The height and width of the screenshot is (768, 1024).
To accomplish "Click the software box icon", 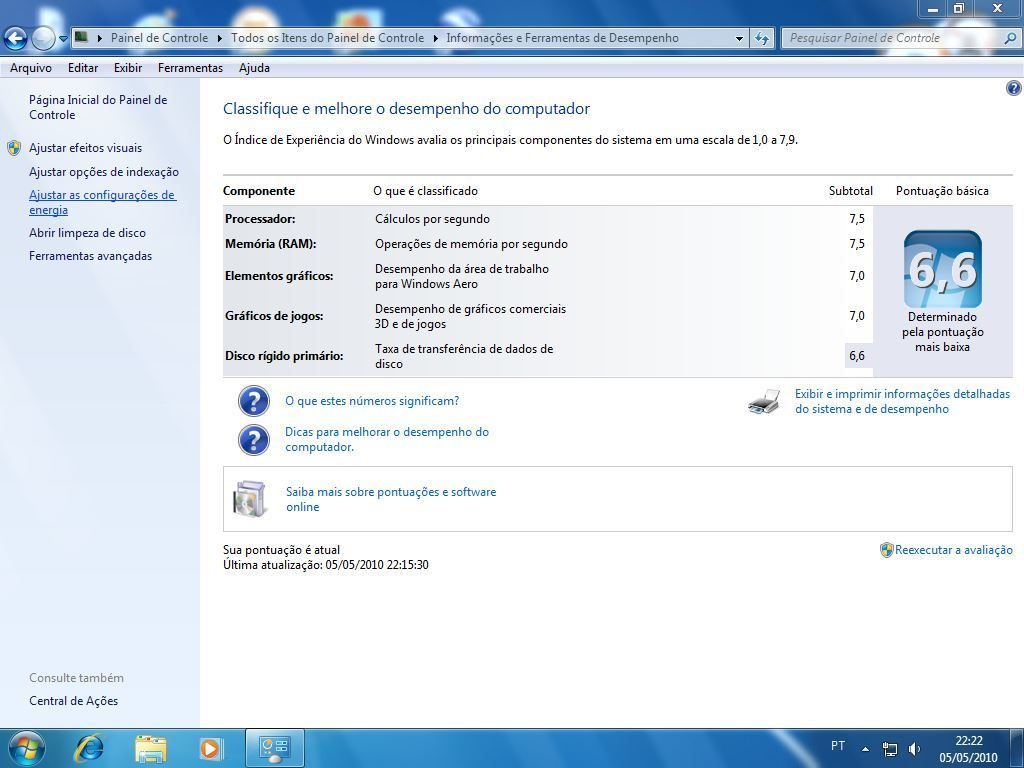I will coord(250,499).
